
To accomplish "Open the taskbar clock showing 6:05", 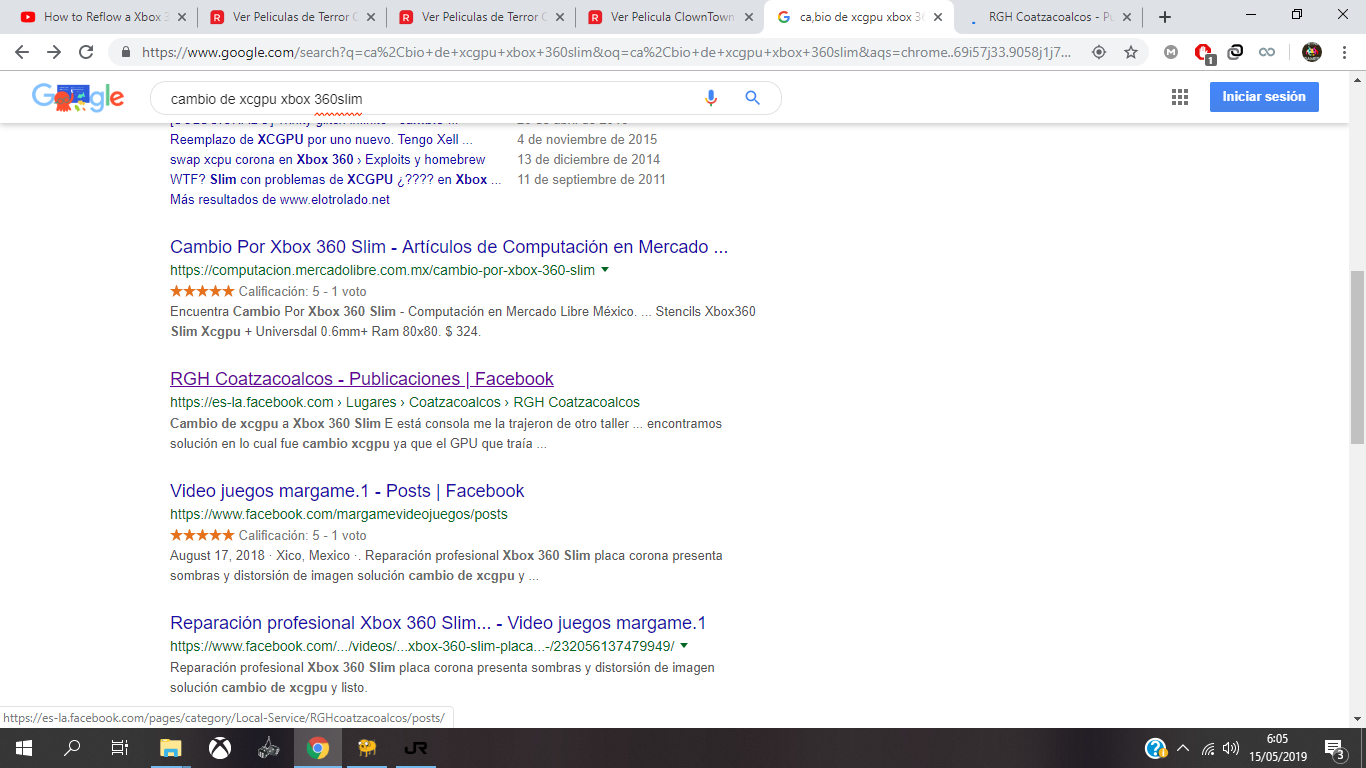I will point(1277,748).
